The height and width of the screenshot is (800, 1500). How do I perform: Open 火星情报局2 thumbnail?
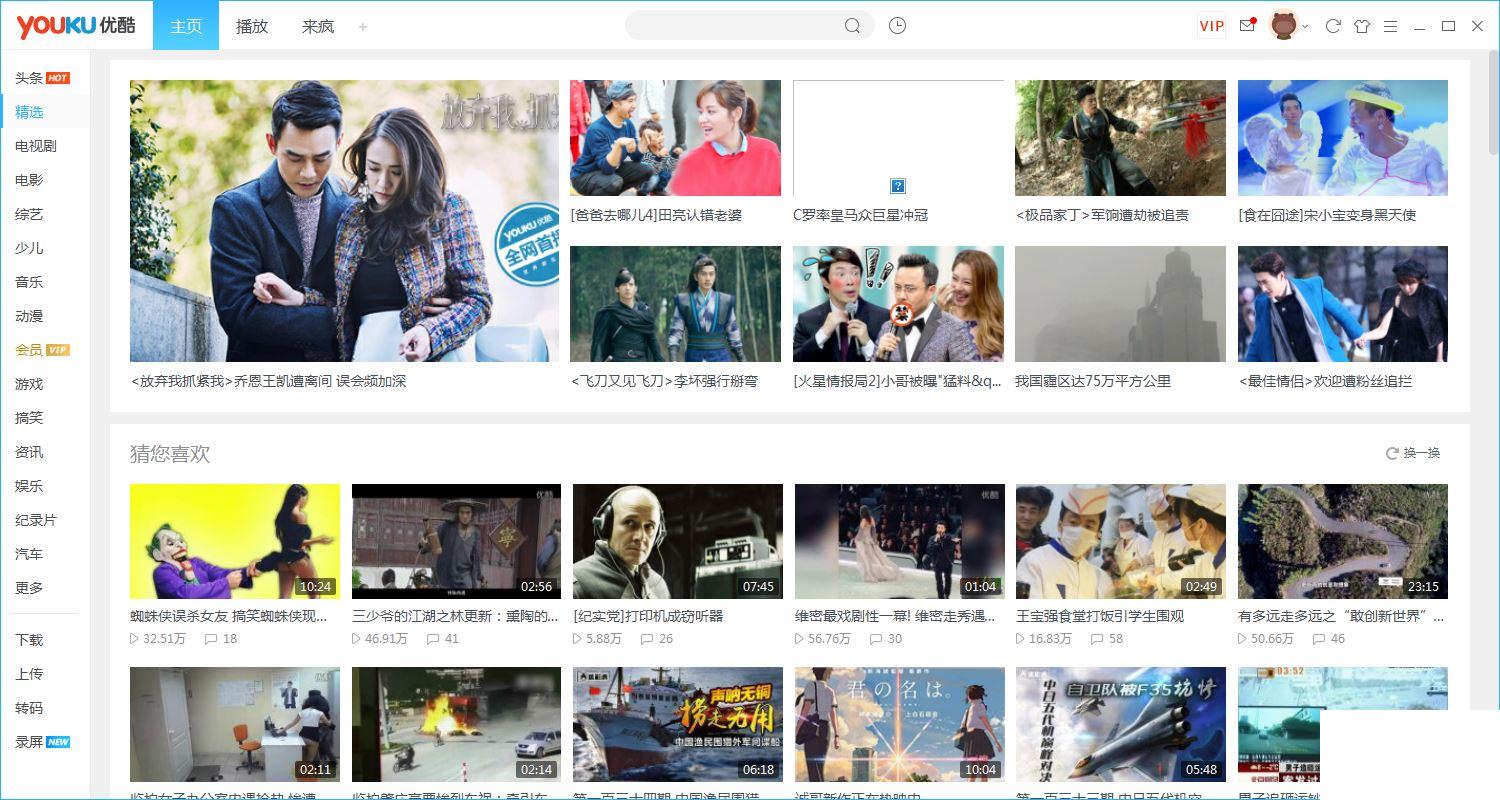coord(898,304)
